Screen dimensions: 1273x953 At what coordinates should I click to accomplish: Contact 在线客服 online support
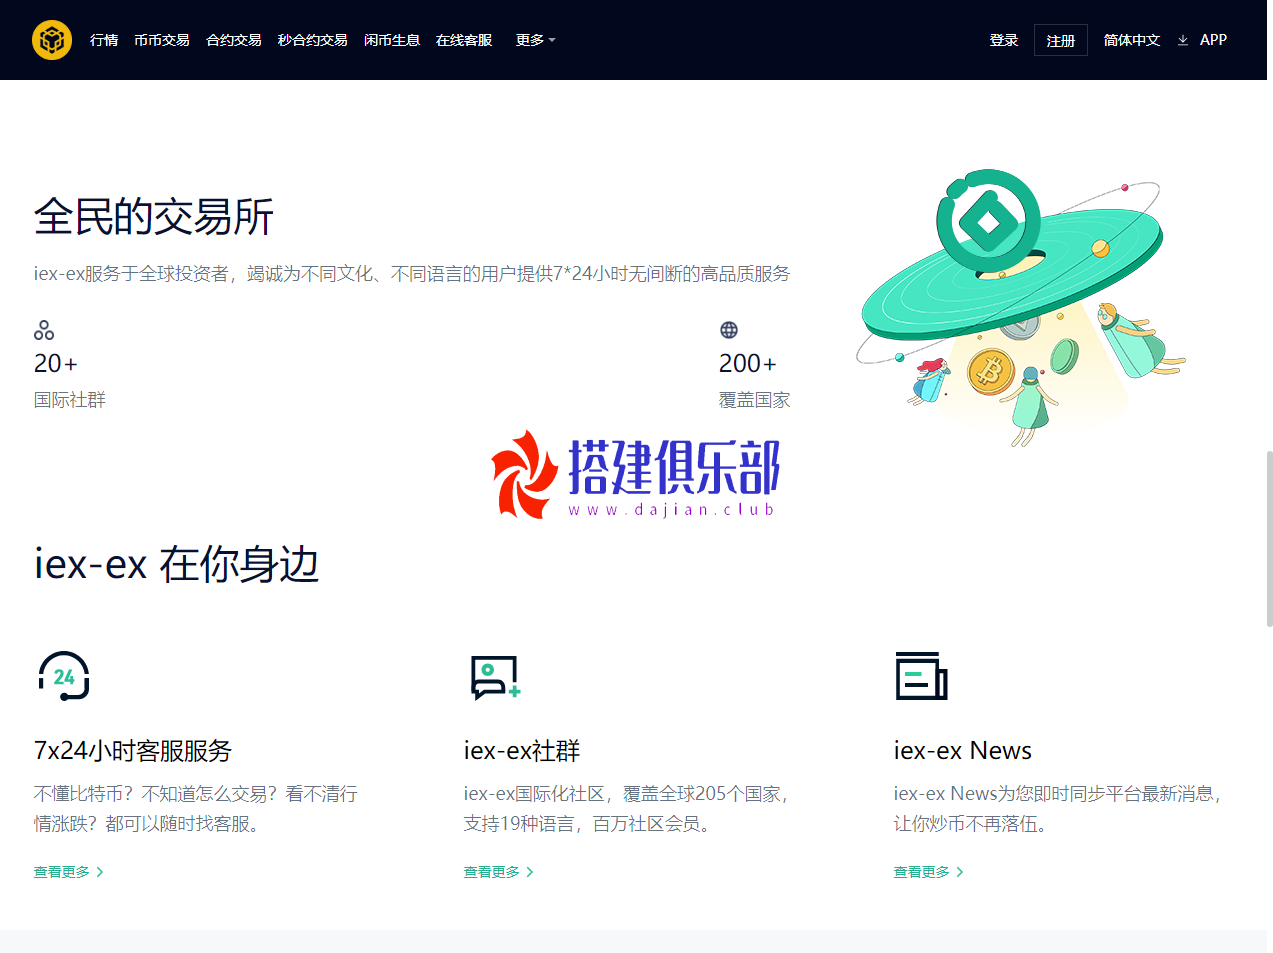pyautogui.click(x=464, y=40)
